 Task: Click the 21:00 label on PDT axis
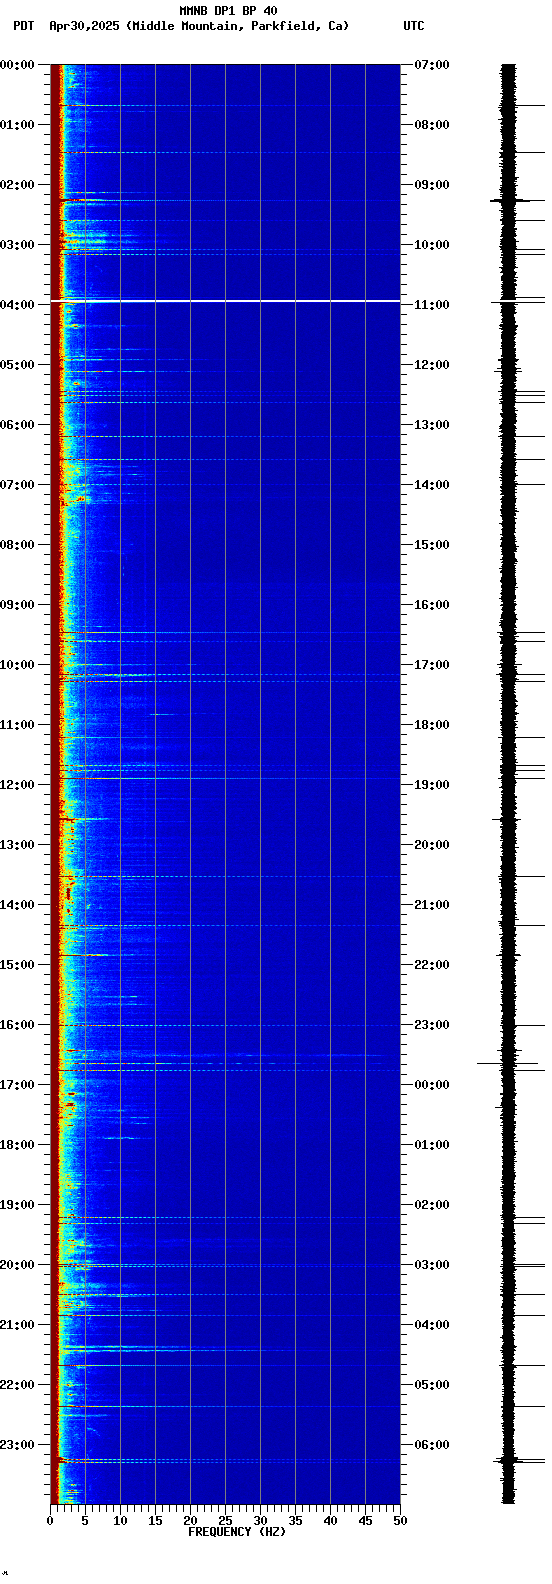(x=18, y=1325)
